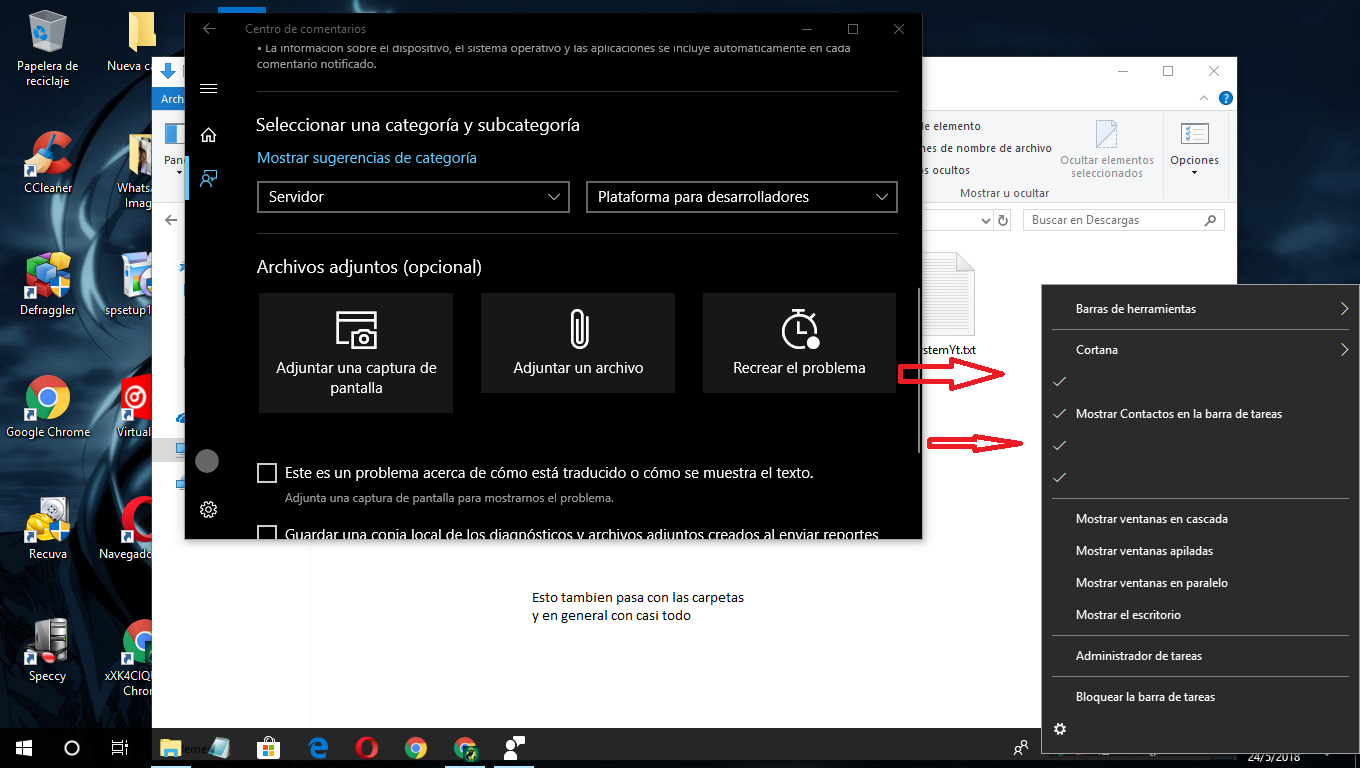
Task: Click the Buscar en Descargas search box
Action: tap(1124, 220)
